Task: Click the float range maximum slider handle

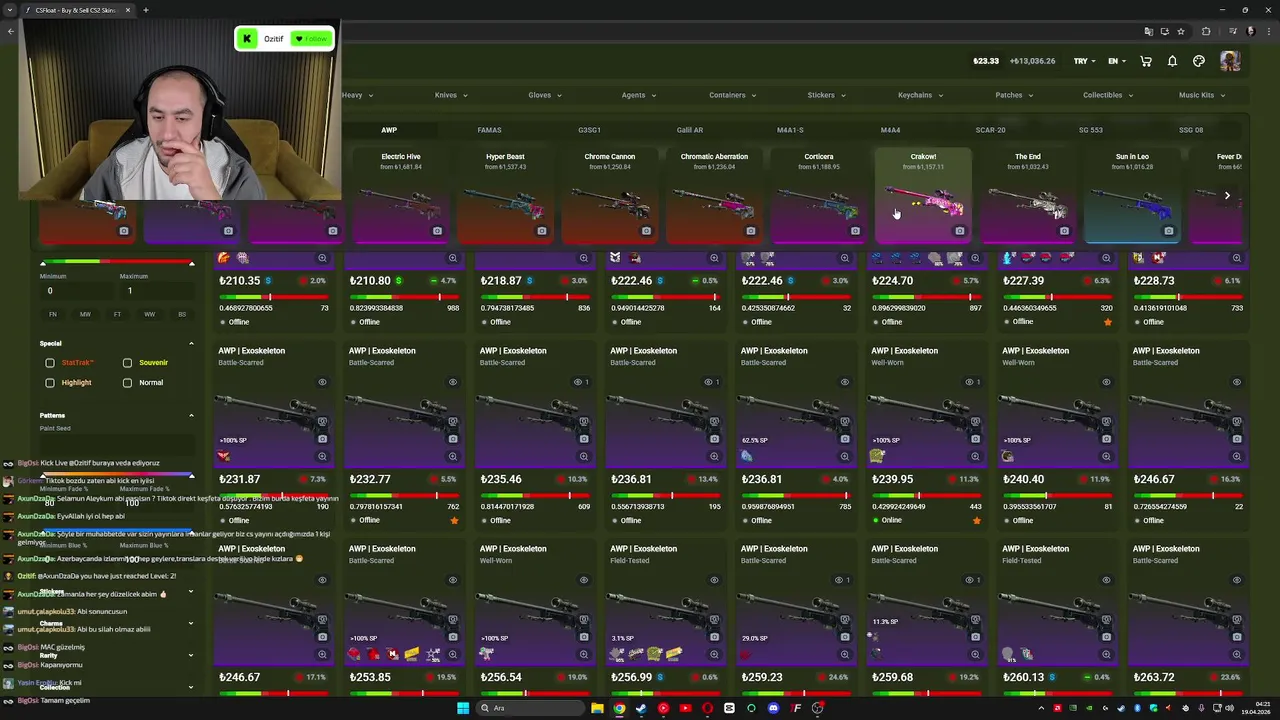Action: tap(191, 263)
